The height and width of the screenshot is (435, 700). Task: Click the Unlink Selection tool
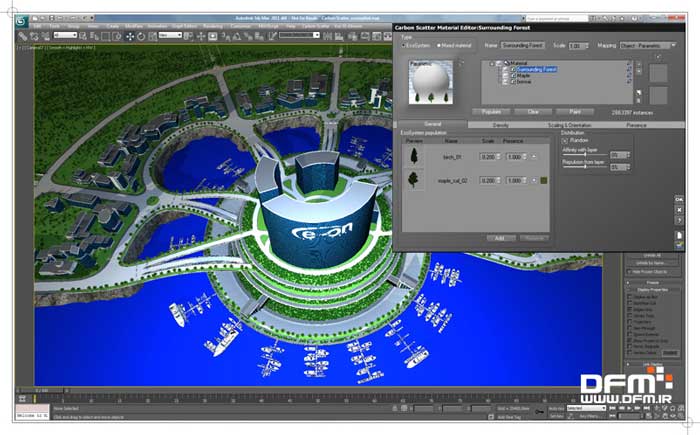[x=35, y=36]
